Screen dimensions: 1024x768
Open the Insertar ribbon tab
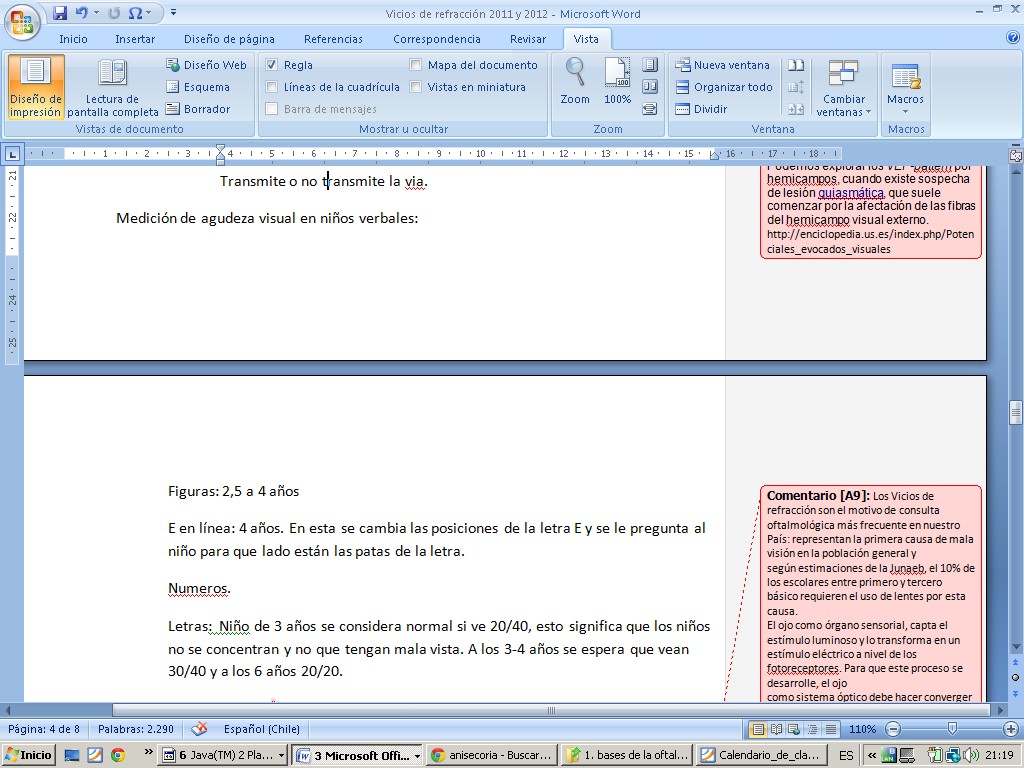[134, 39]
